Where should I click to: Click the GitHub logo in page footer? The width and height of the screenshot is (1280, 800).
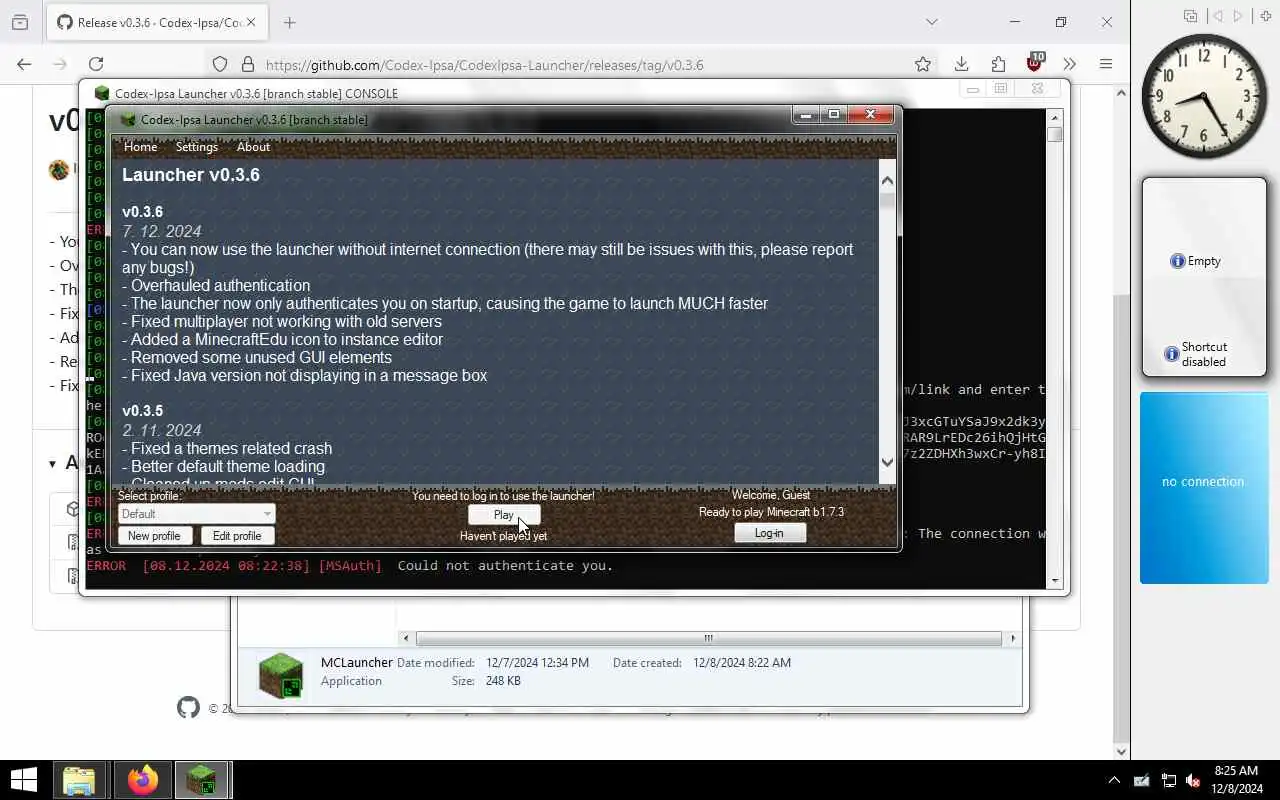pyautogui.click(x=188, y=708)
